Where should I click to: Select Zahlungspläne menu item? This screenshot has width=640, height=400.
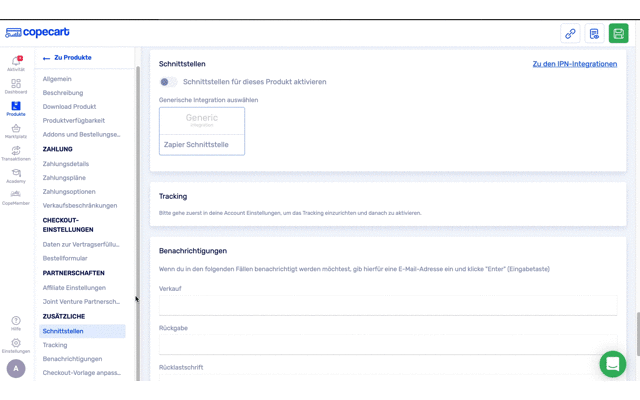64,178
